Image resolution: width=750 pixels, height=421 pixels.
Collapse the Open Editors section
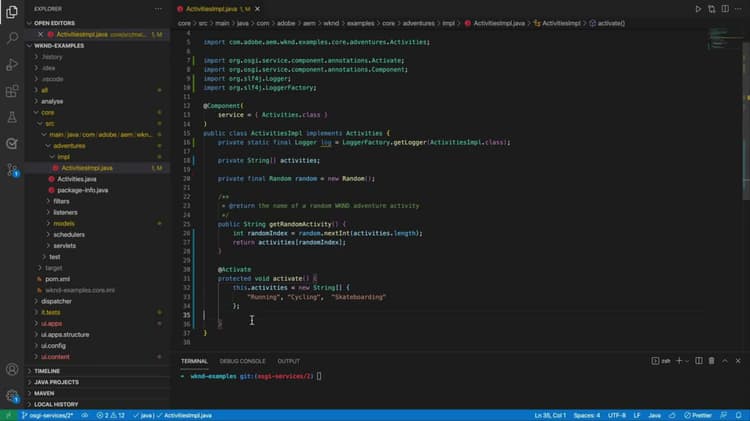(54, 23)
